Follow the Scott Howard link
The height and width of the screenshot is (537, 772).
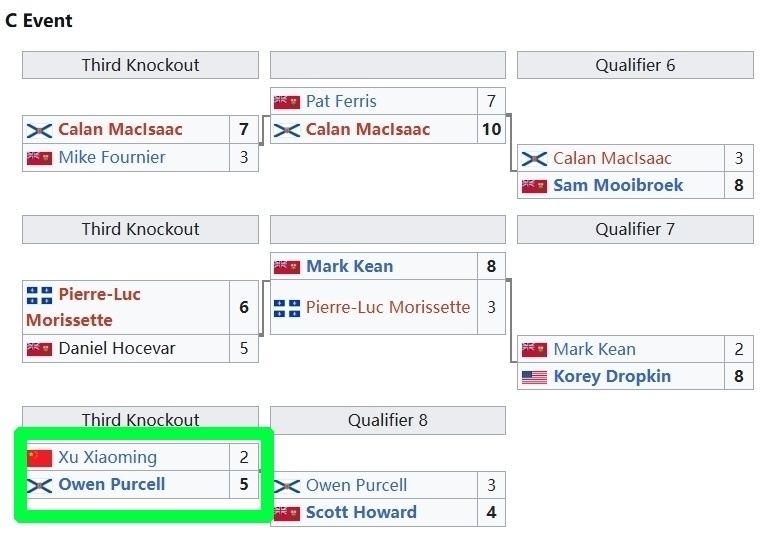click(x=361, y=513)
